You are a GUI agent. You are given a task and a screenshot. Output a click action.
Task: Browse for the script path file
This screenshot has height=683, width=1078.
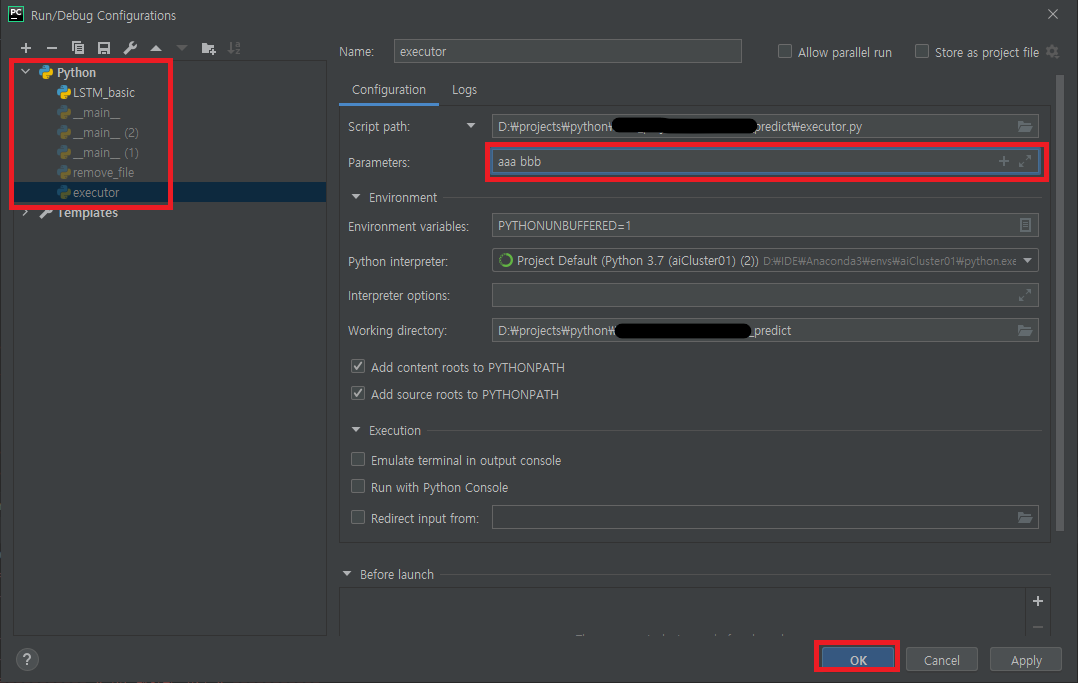[1024, 126]
